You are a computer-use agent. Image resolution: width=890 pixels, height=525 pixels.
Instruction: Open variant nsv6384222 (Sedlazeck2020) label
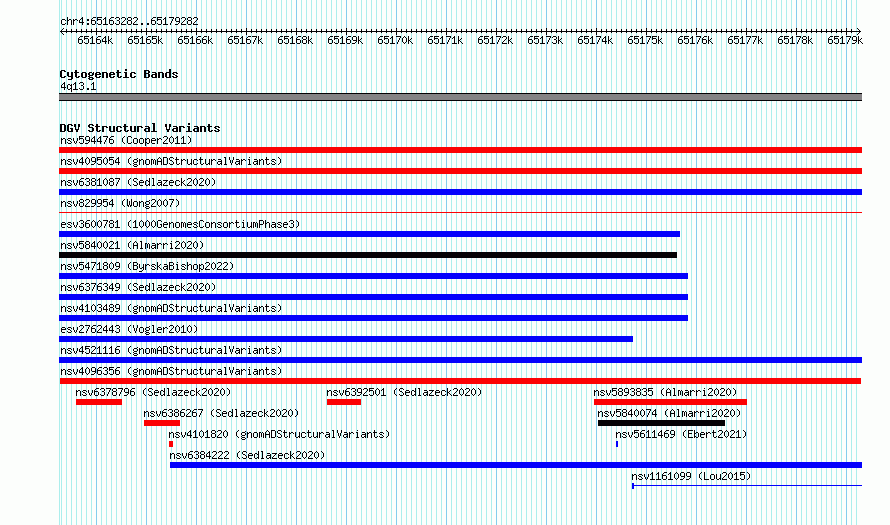[x=247, y=455]
